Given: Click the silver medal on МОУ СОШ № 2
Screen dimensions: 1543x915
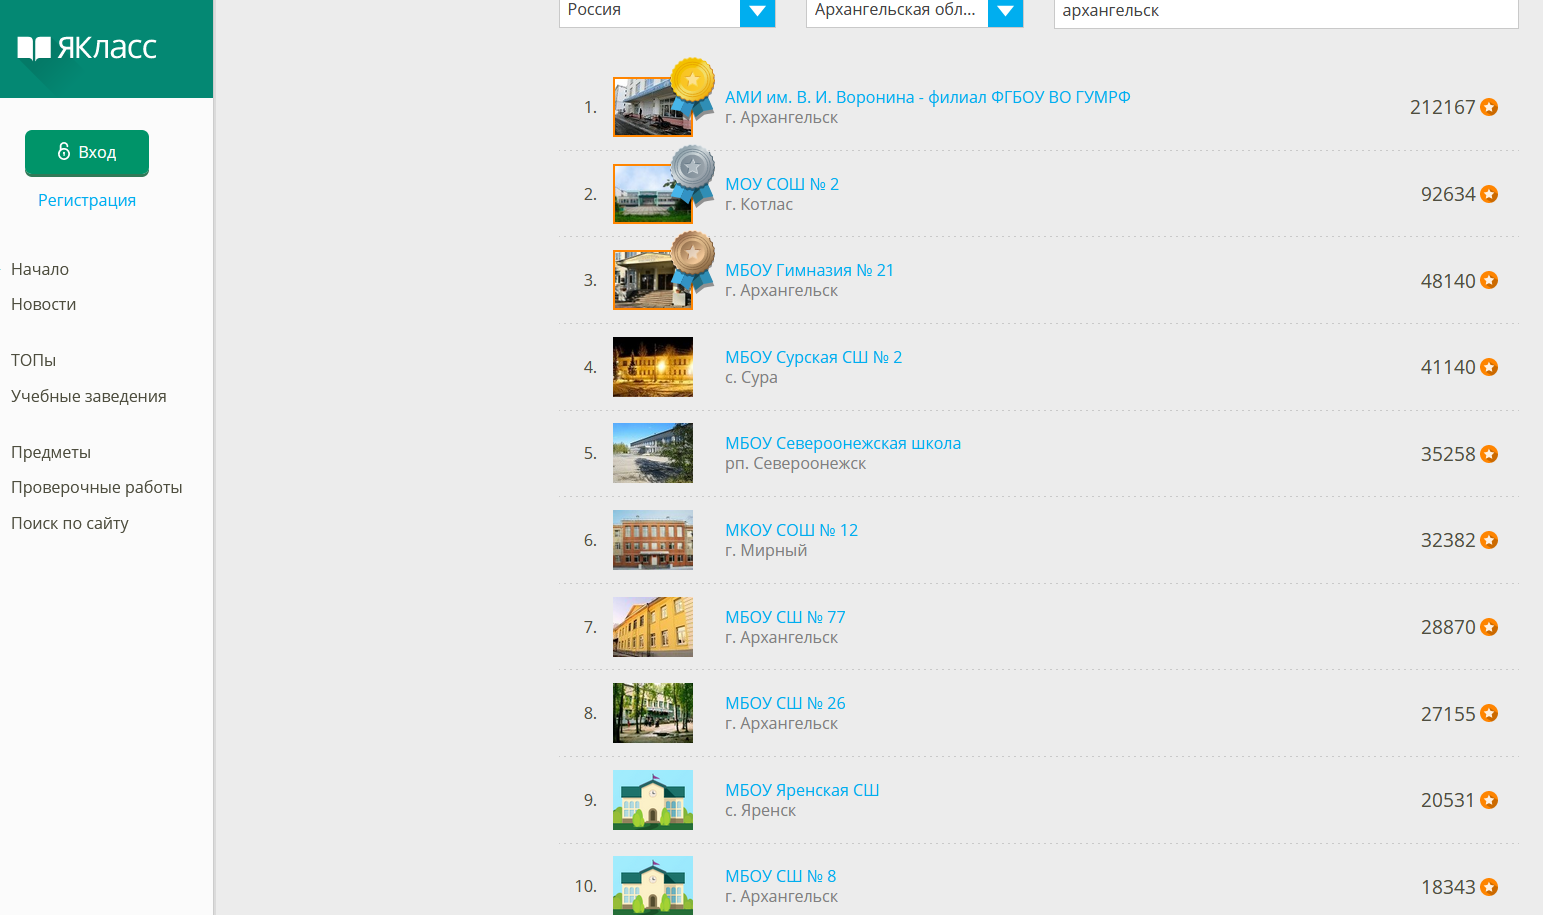Looking at the screenshot, I should point(692,167).
